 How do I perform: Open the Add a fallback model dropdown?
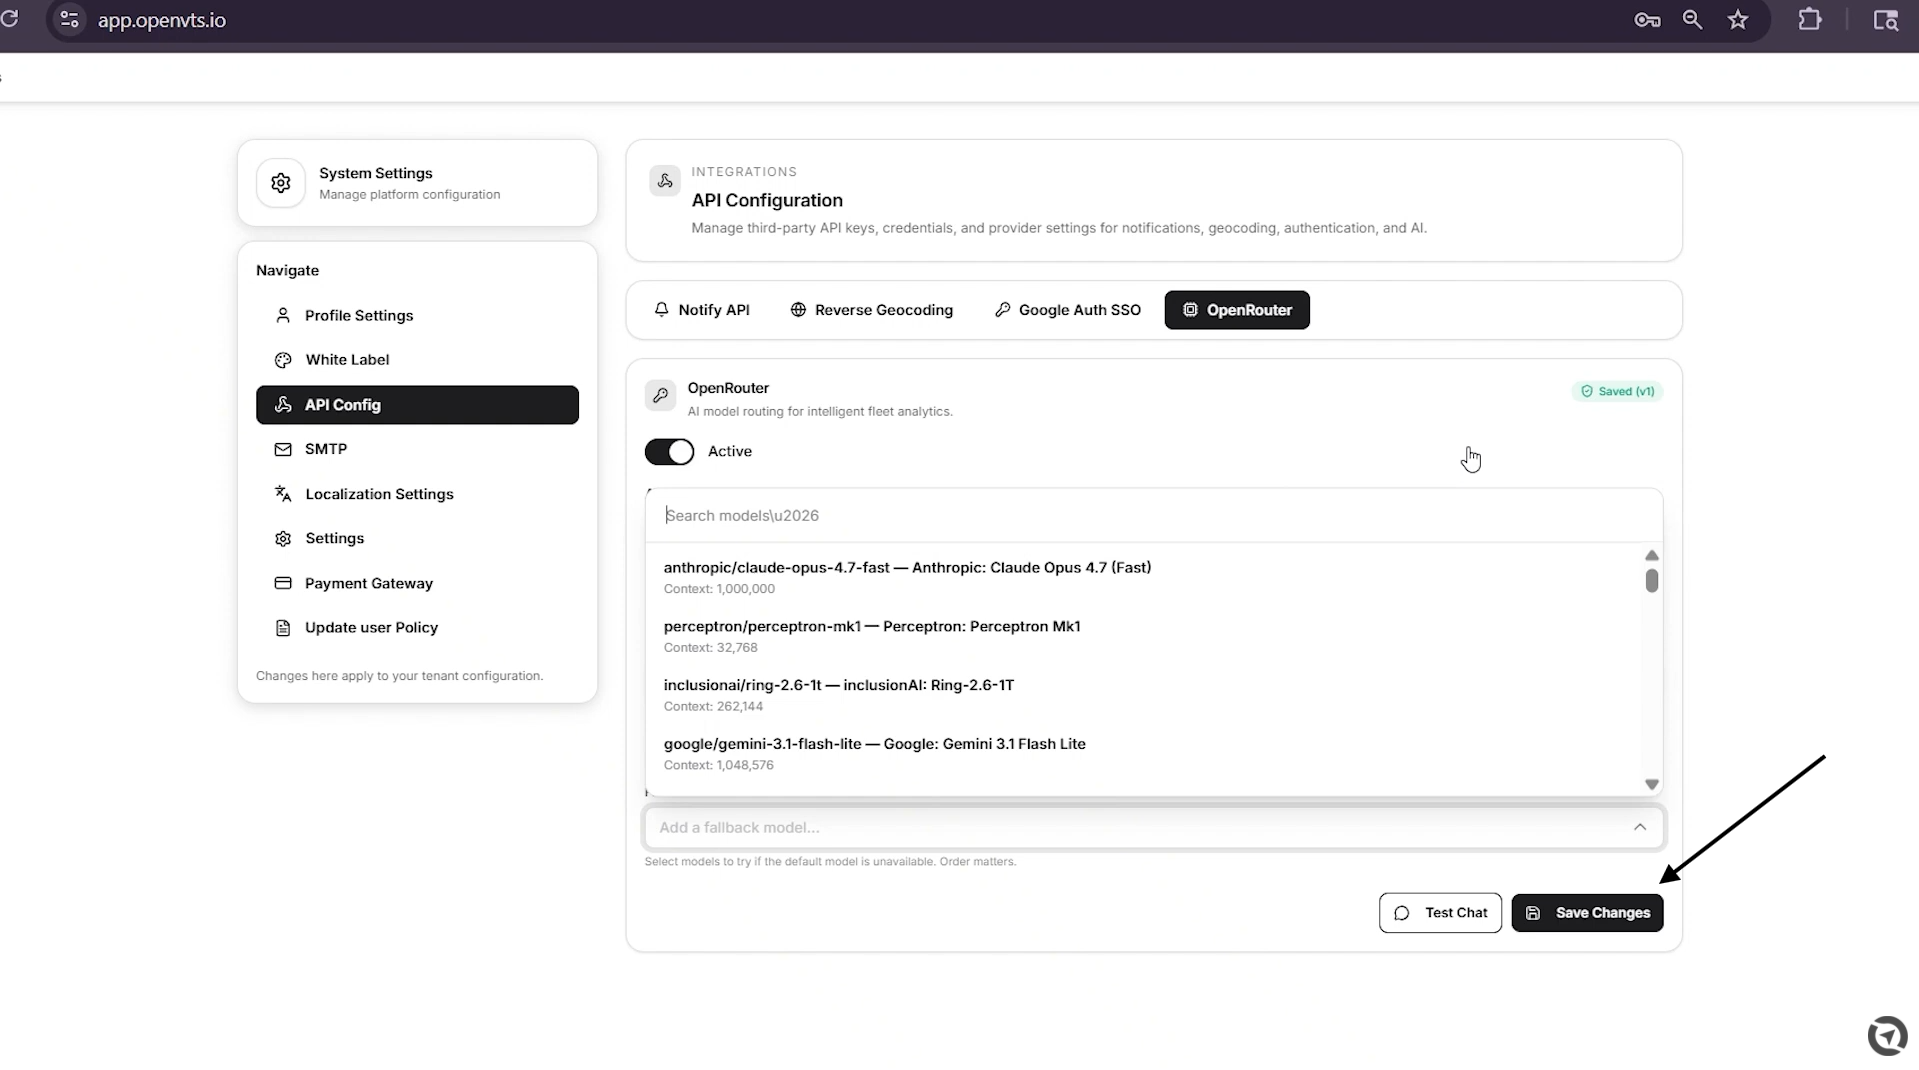click(x=1154, y=828)
